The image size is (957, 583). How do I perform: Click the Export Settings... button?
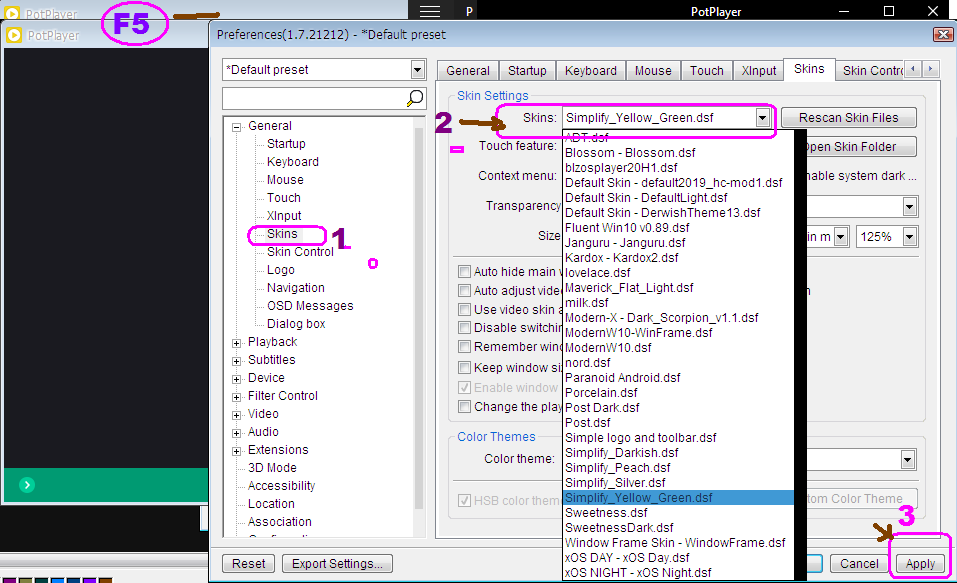pyautogui.click(x=337, y=563)
